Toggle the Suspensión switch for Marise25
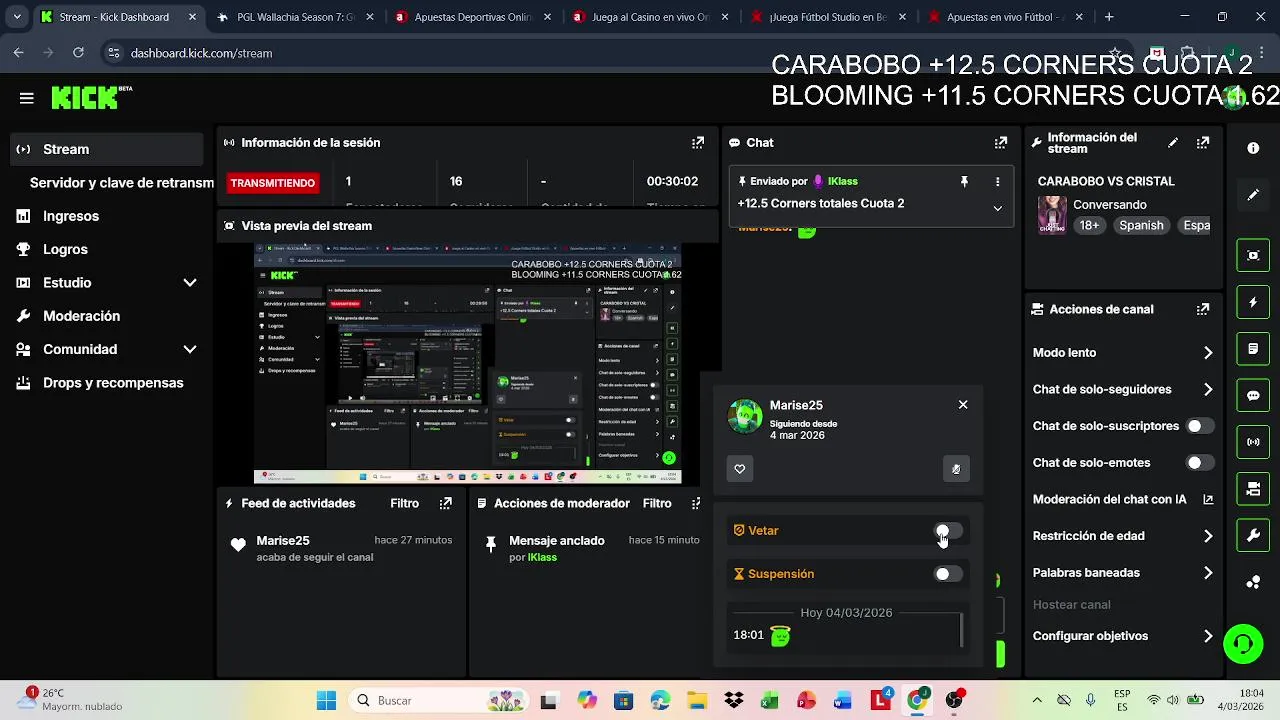This screenshot has width=1280, height=720. pos(948,574)
